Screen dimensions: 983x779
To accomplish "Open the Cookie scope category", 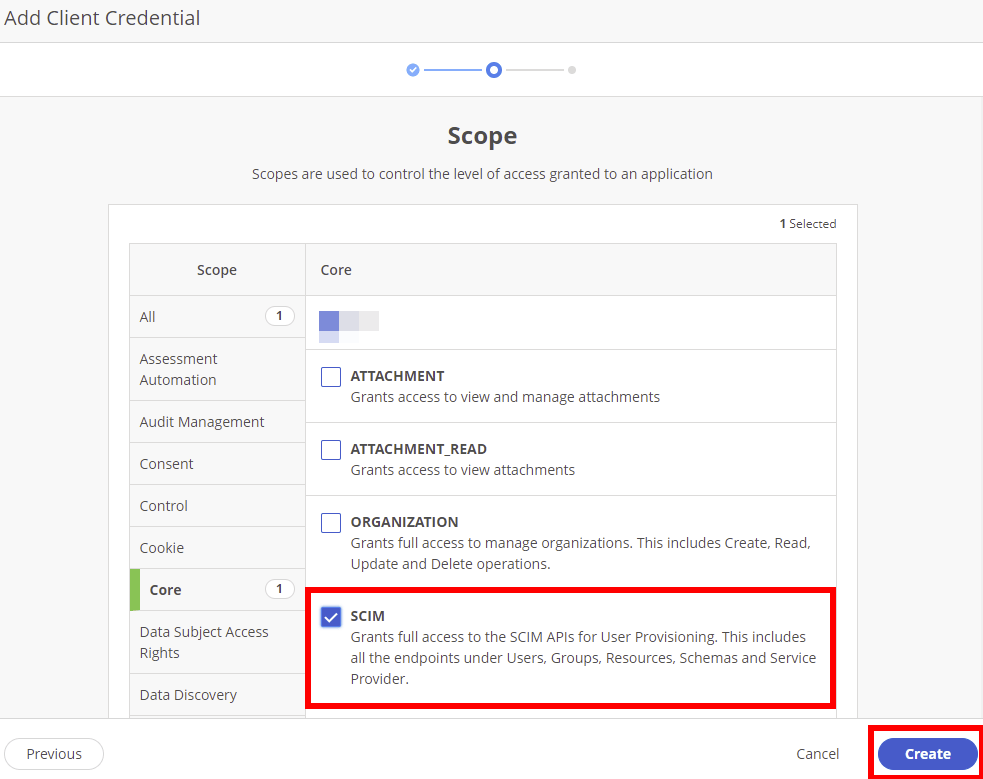I will click(217, 548).
